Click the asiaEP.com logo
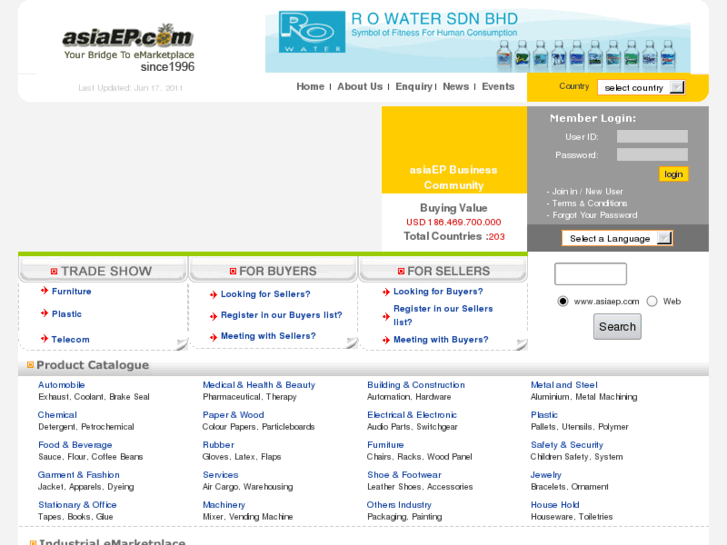Screen dimensions: 727x545 coord(128,48)
